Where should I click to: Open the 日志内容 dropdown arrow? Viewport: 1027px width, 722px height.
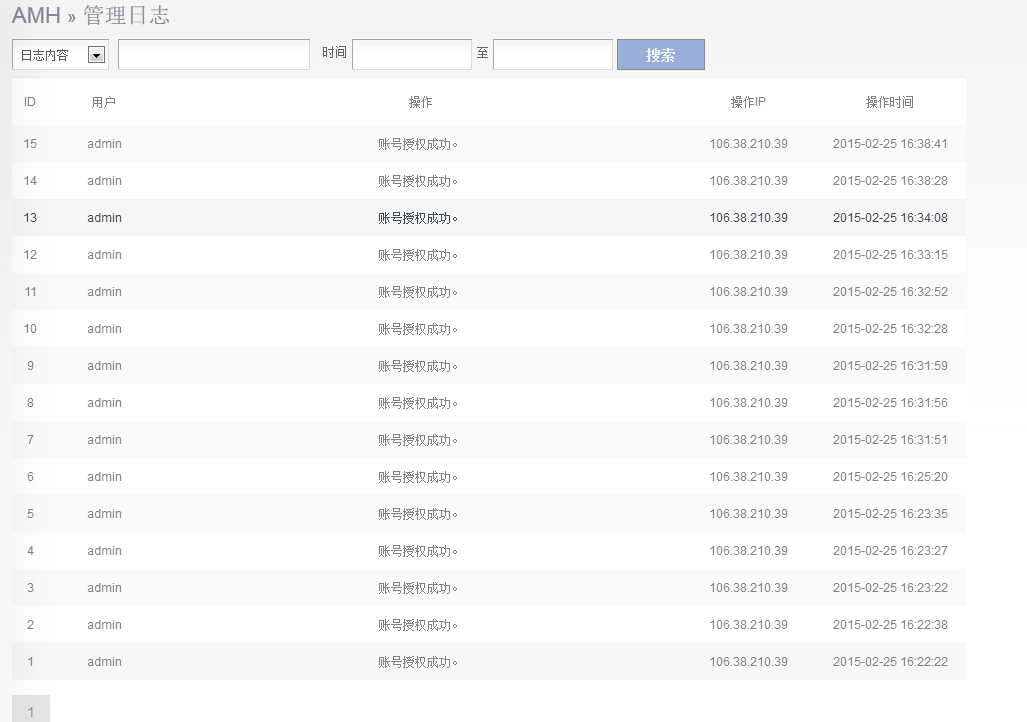(97, 55)
